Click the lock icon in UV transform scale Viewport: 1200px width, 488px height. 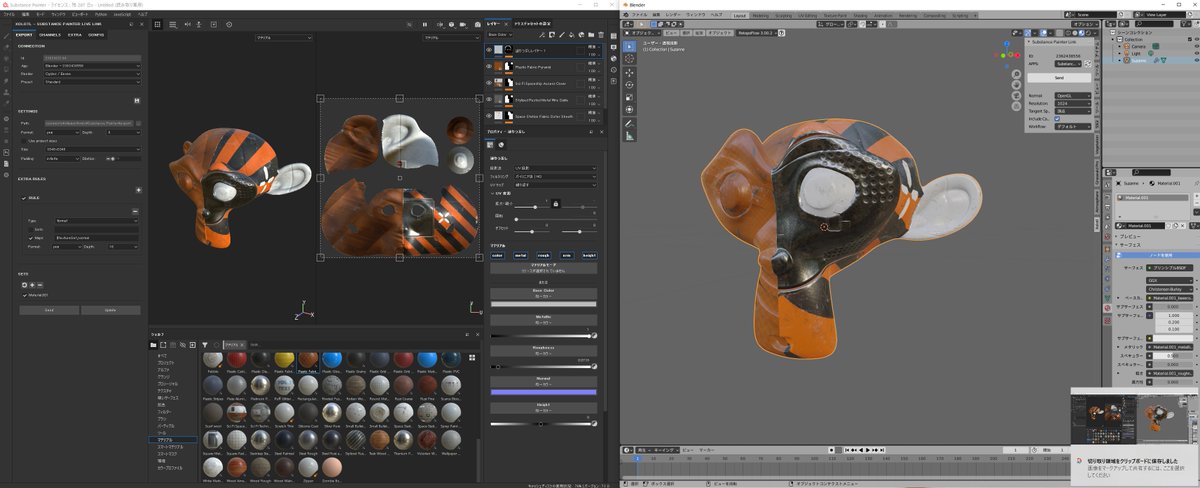(x=557, y=203)
